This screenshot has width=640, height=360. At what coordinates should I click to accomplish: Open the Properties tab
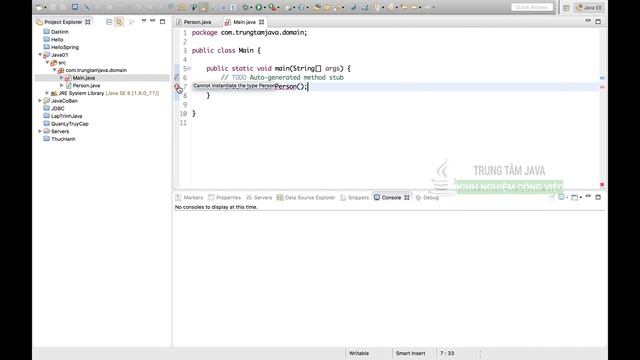click(224, 198)
